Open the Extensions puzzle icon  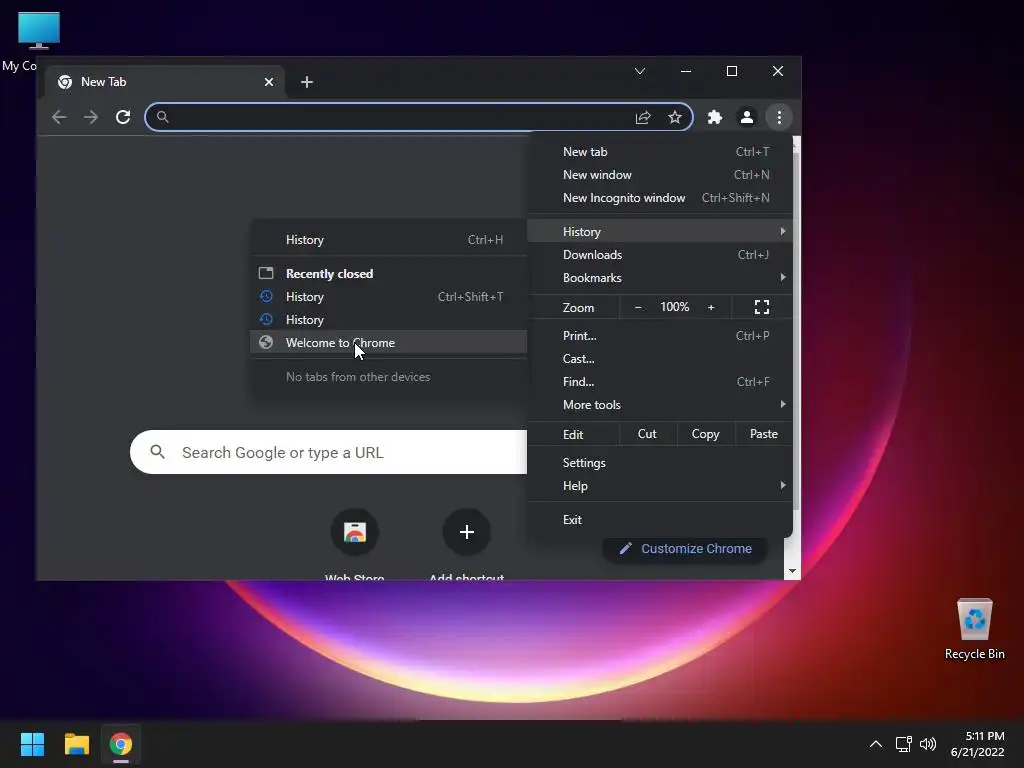coord(715,117)
